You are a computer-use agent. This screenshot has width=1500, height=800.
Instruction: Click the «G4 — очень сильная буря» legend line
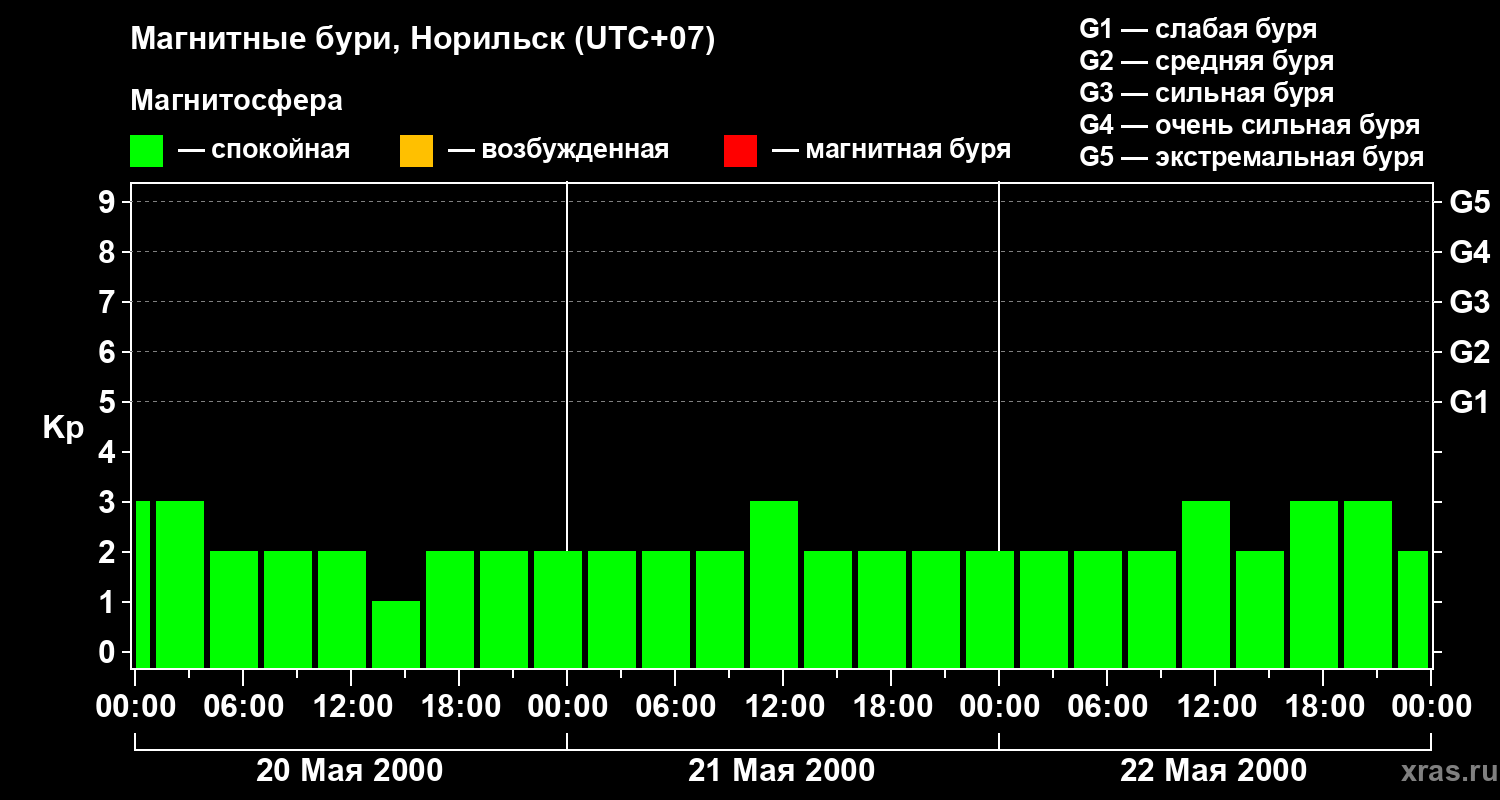click(x=1249, y=125)
